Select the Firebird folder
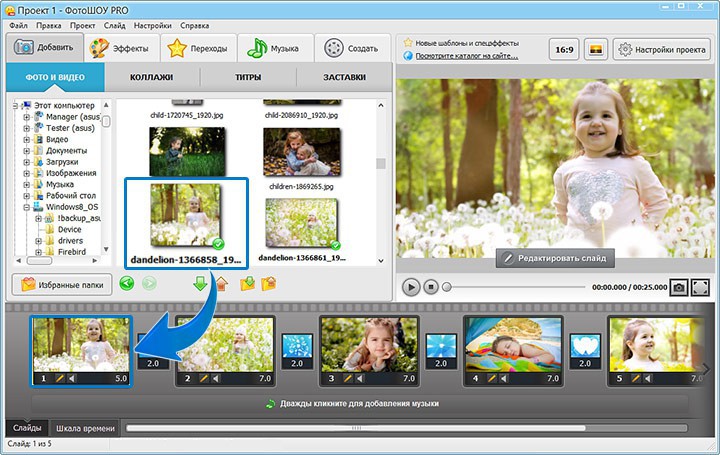720x455 pixels. tap(72, 252)
